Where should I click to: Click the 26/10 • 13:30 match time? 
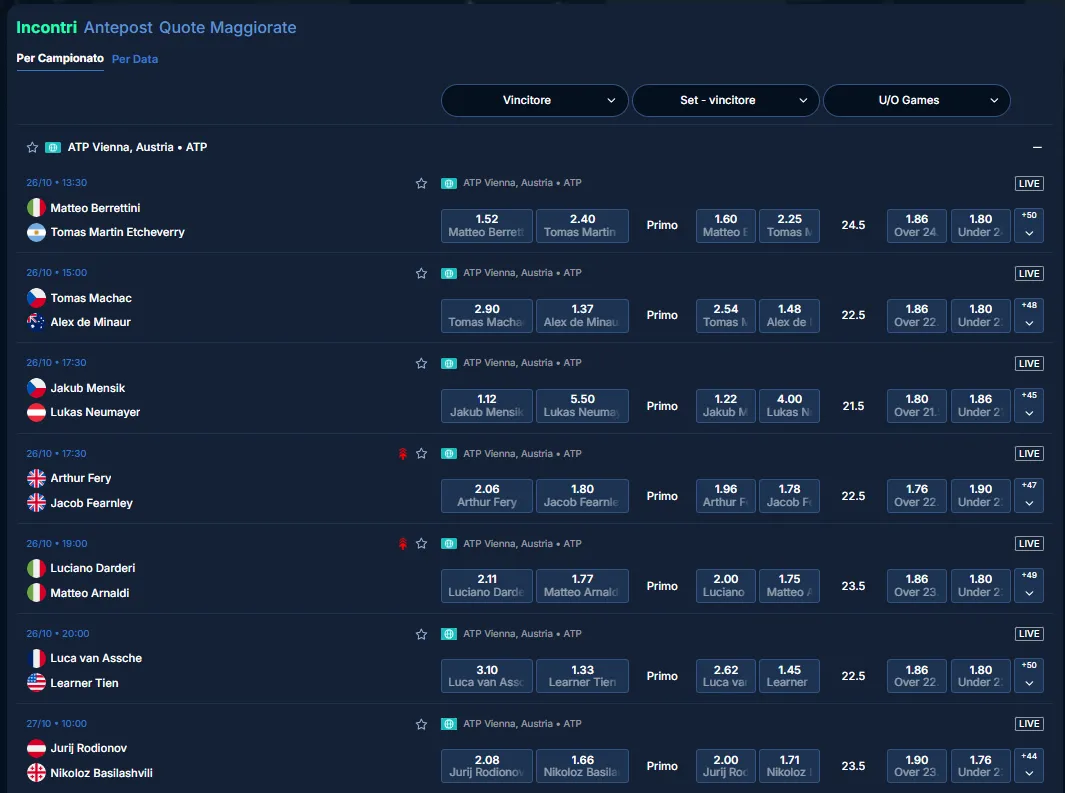(x=56, y=183)
